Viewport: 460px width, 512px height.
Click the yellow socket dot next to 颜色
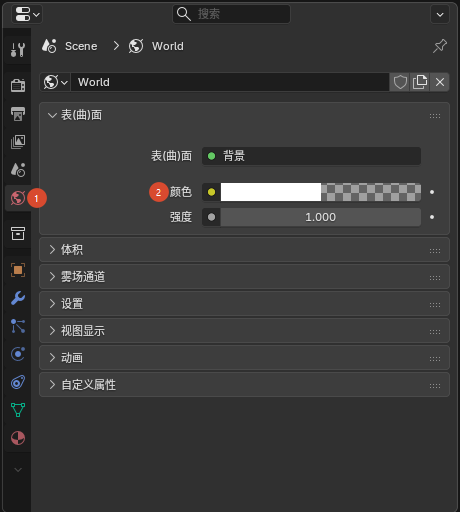point(211,192)
